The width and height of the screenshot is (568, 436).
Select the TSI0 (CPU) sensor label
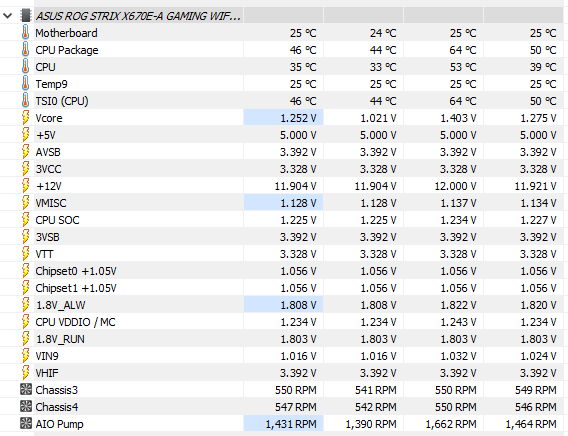point(62,101)
